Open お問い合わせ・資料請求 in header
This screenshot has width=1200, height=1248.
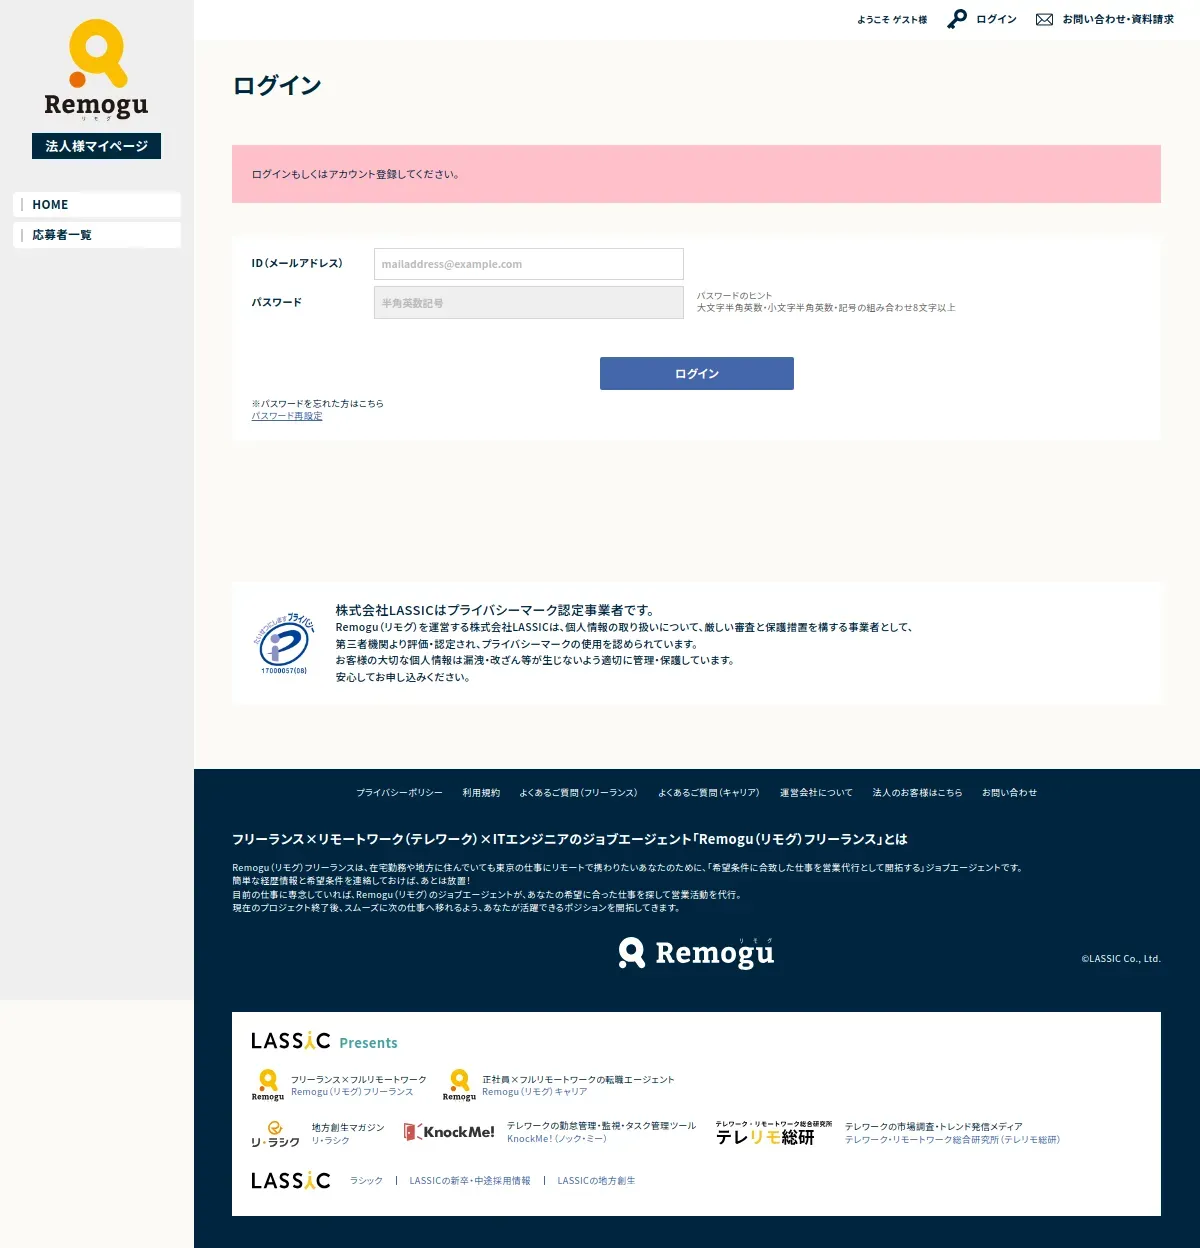point(1118,19)
